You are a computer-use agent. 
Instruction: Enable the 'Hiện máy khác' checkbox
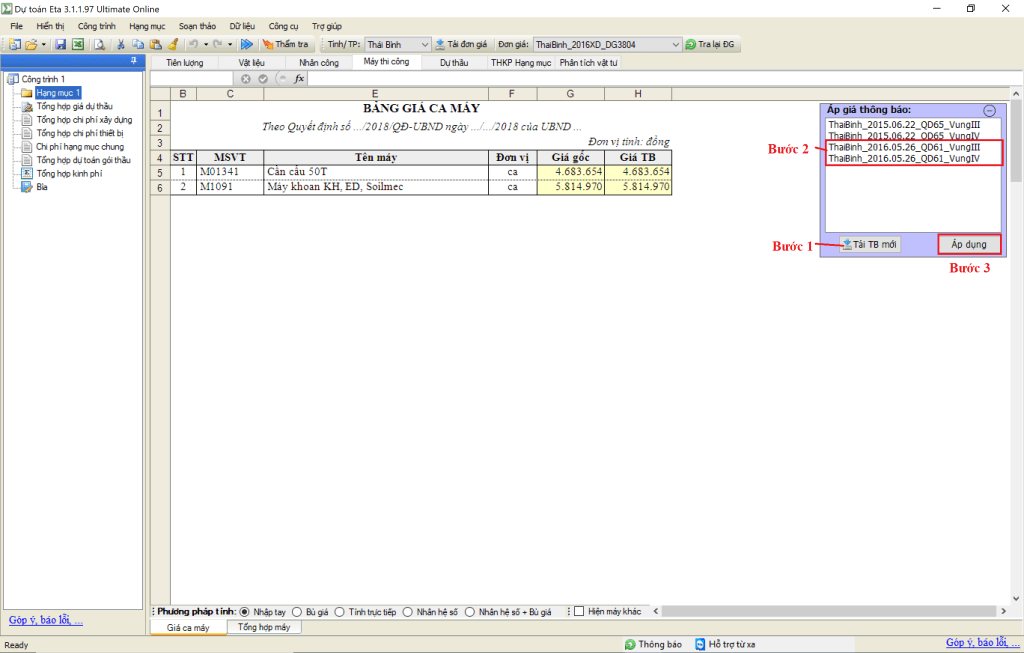click(580, 611)
